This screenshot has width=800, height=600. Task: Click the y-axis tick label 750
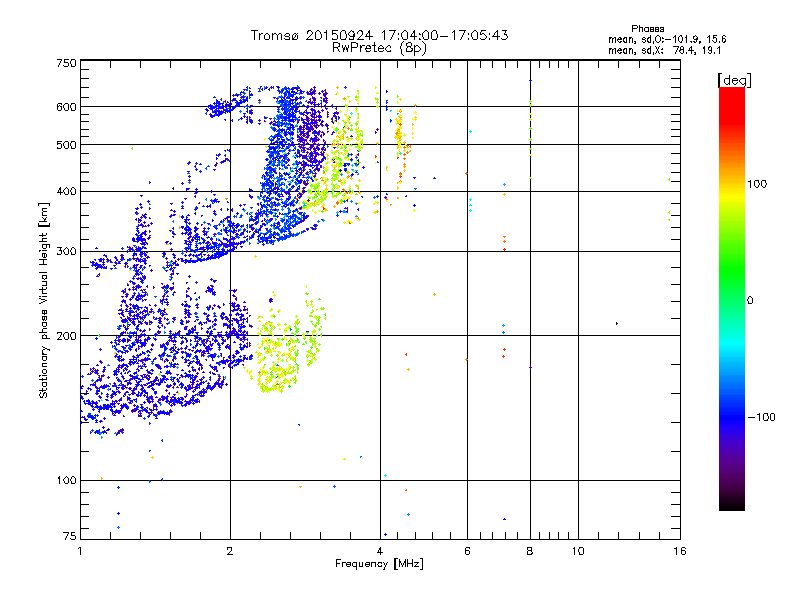click(66, 63)
